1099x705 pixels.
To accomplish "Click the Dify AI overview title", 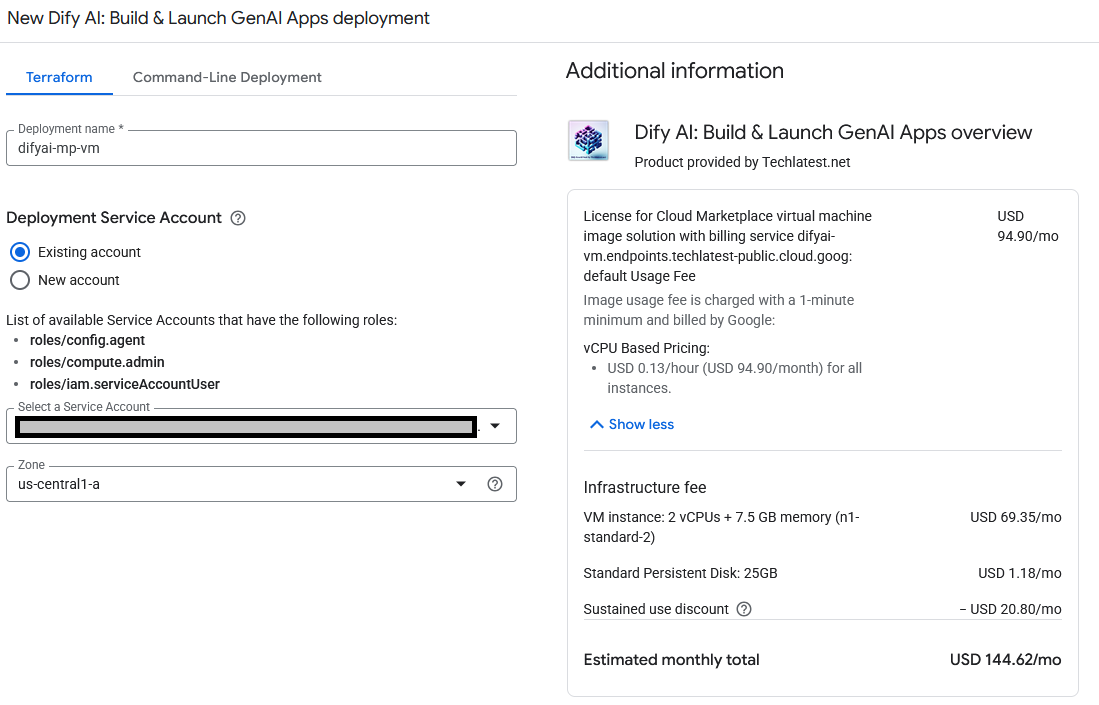I will pos(833,132).
